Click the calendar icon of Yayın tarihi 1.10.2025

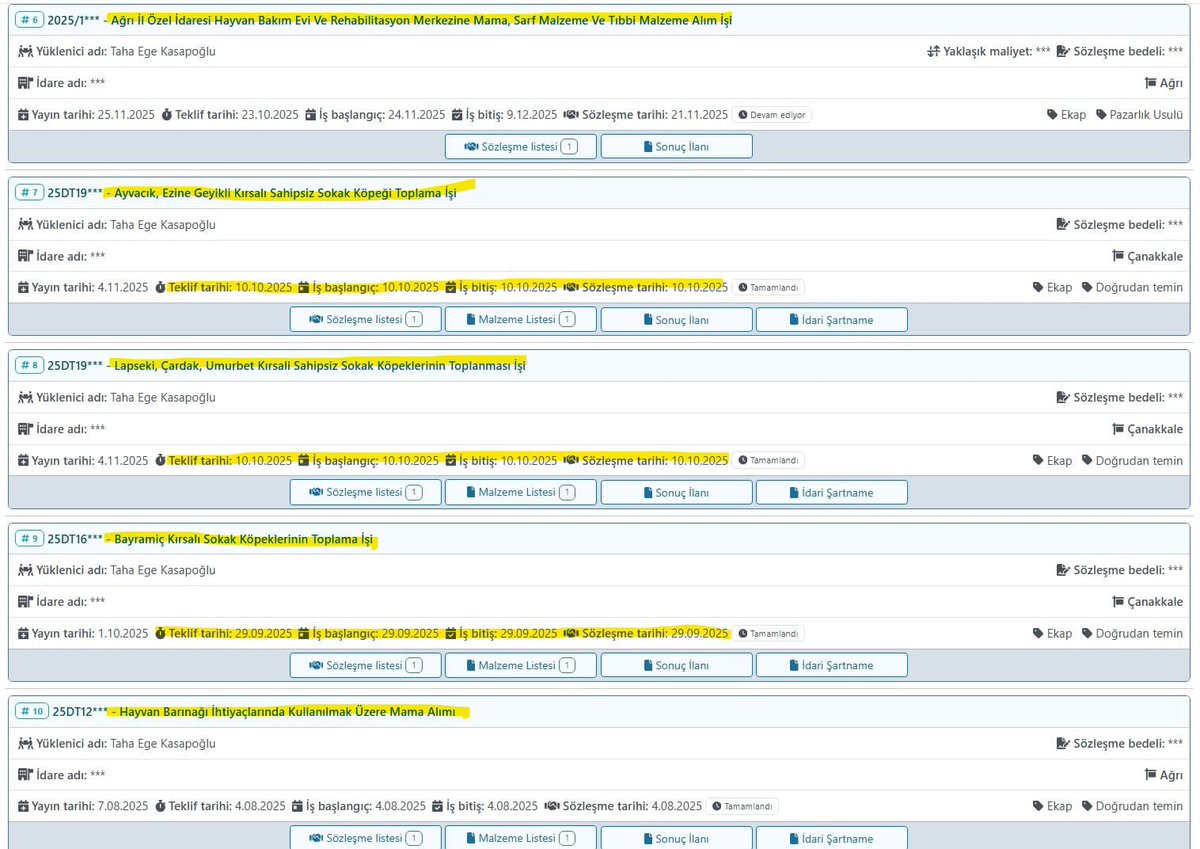(x=24, y=633)
